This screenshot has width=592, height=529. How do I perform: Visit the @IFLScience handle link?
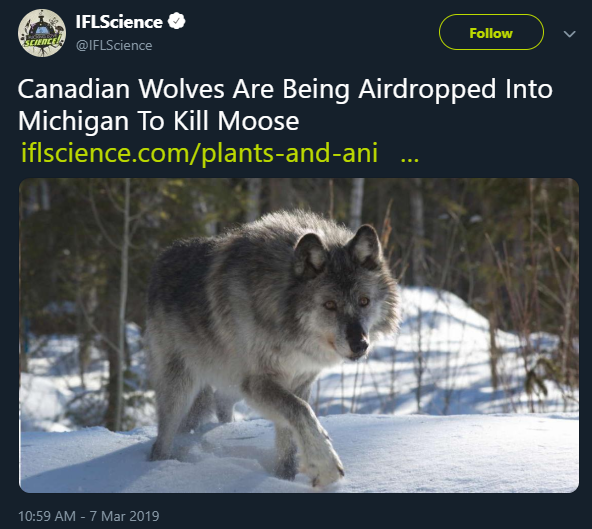114,45
